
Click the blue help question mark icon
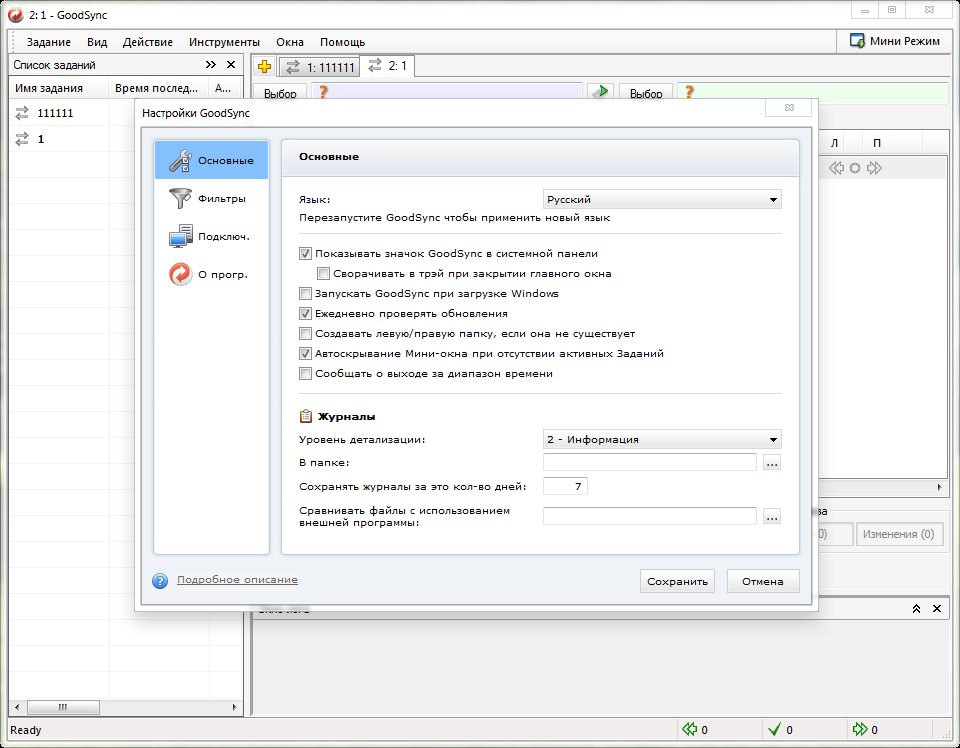click(x=160, y=580)
